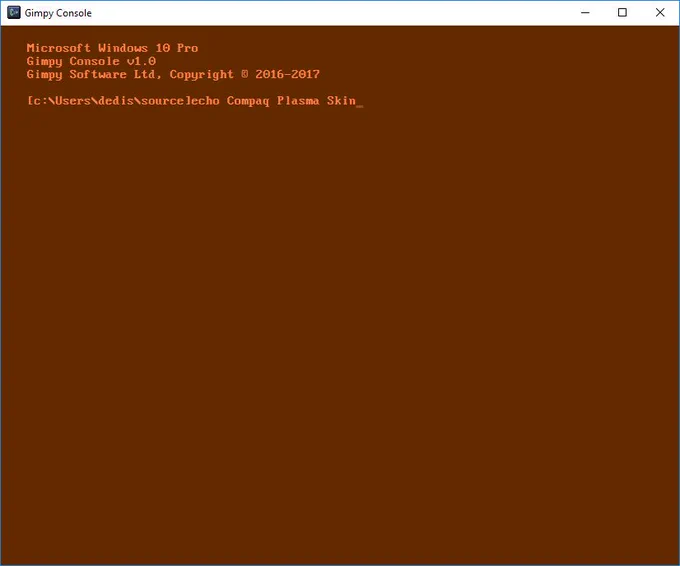Screen dimensions: 680x566
Task: Click the command text "echo Compaq Plasma Skin"
Action: pyautogui.click(x=273, y=101)
